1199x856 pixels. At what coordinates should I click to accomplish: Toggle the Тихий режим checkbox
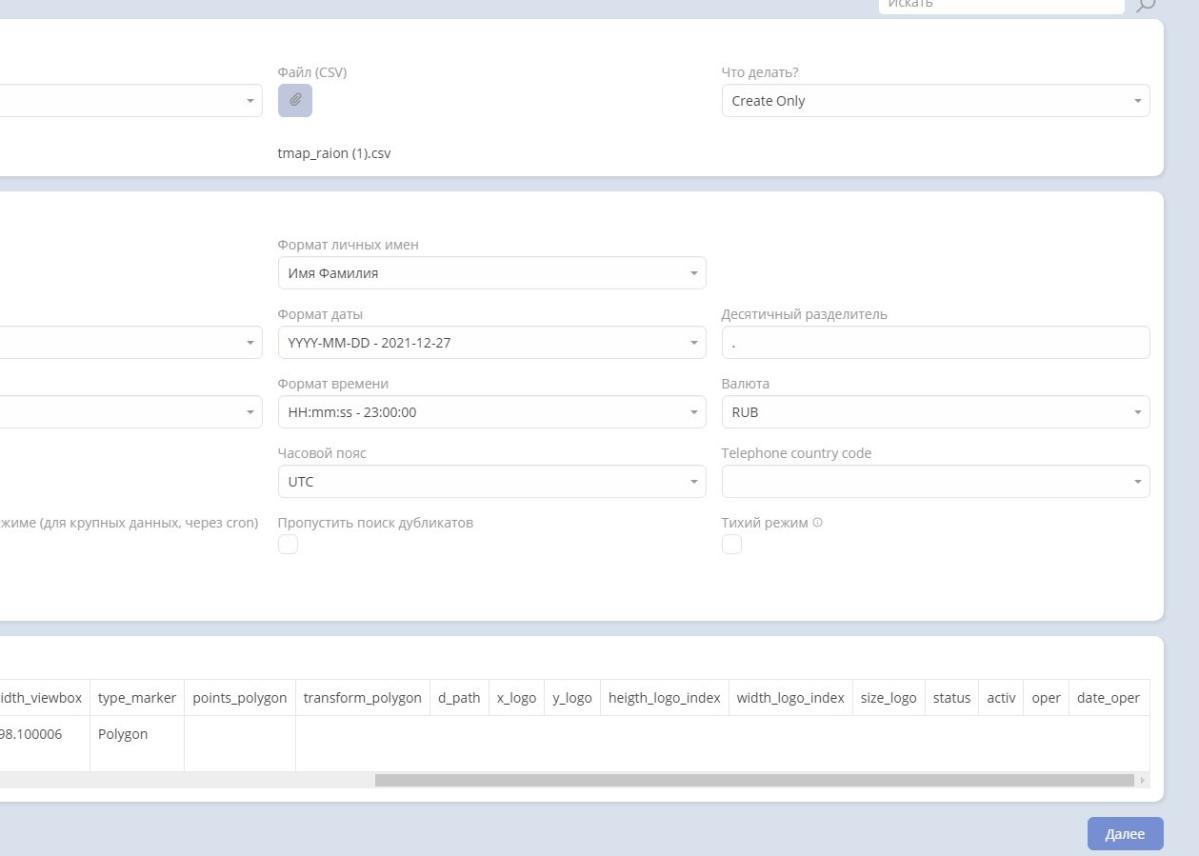(x=732, y=544)
